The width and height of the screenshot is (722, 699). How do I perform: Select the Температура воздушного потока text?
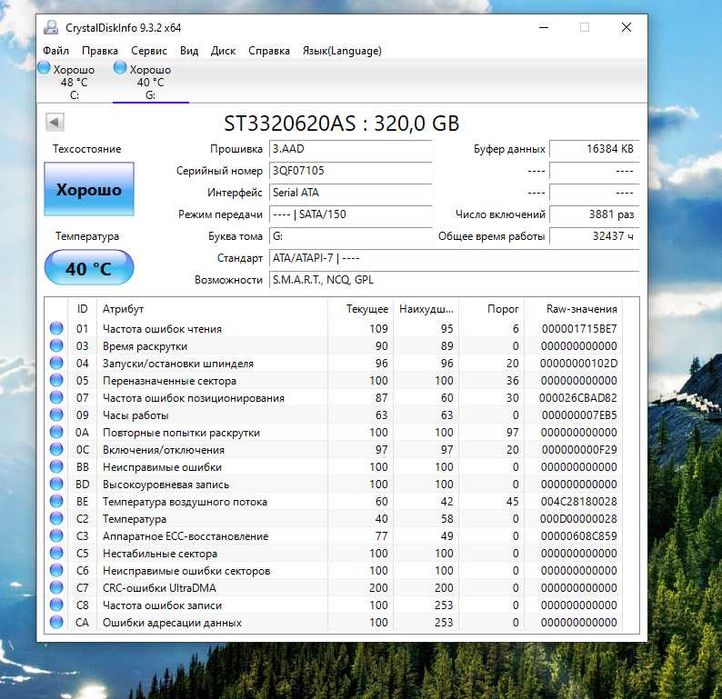click(185, 501)
